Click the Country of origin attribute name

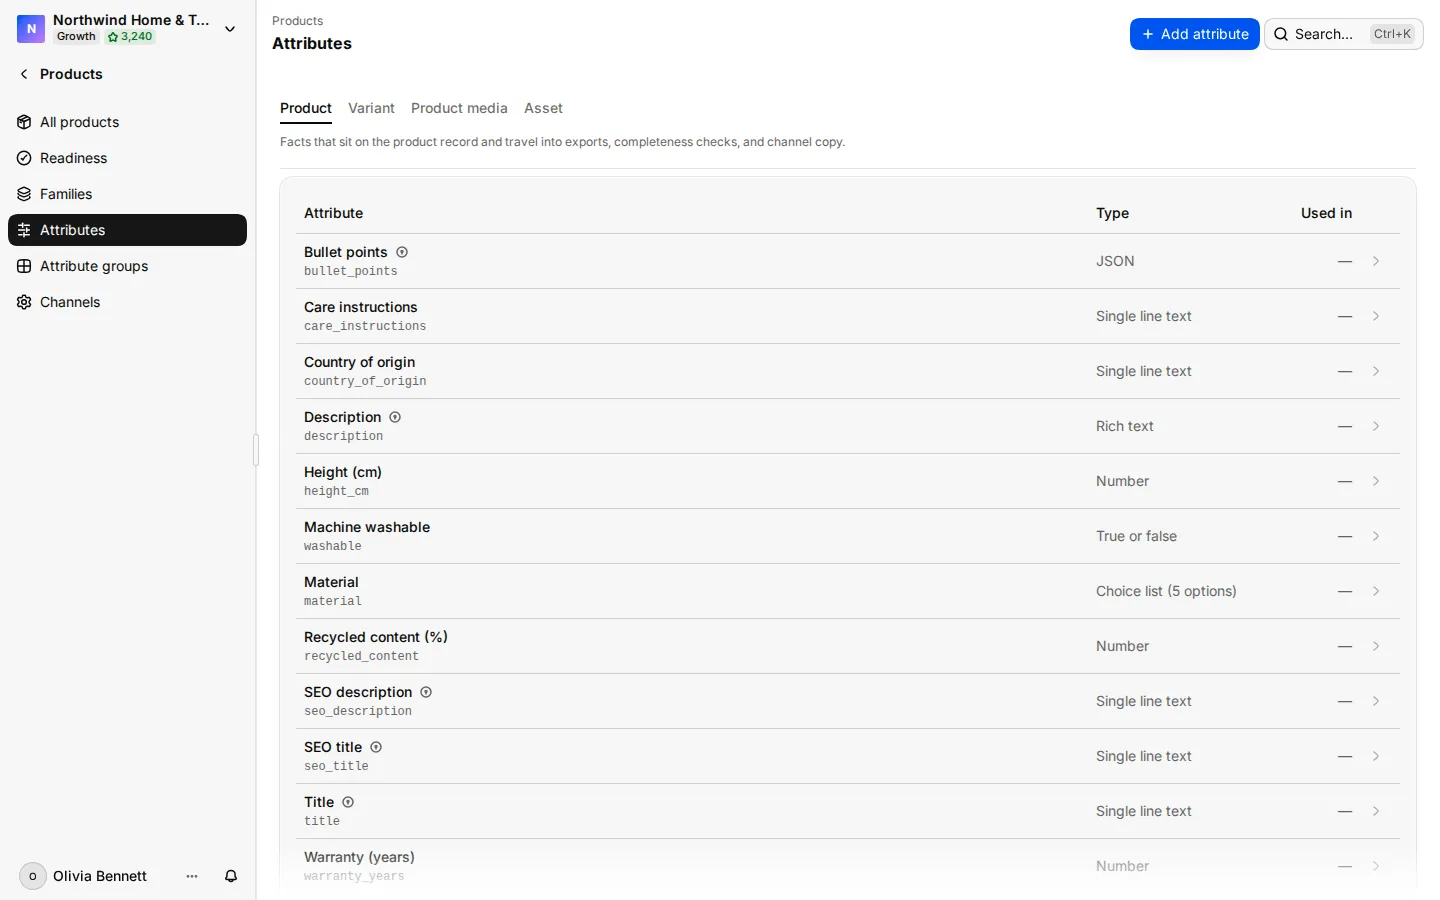359,362
